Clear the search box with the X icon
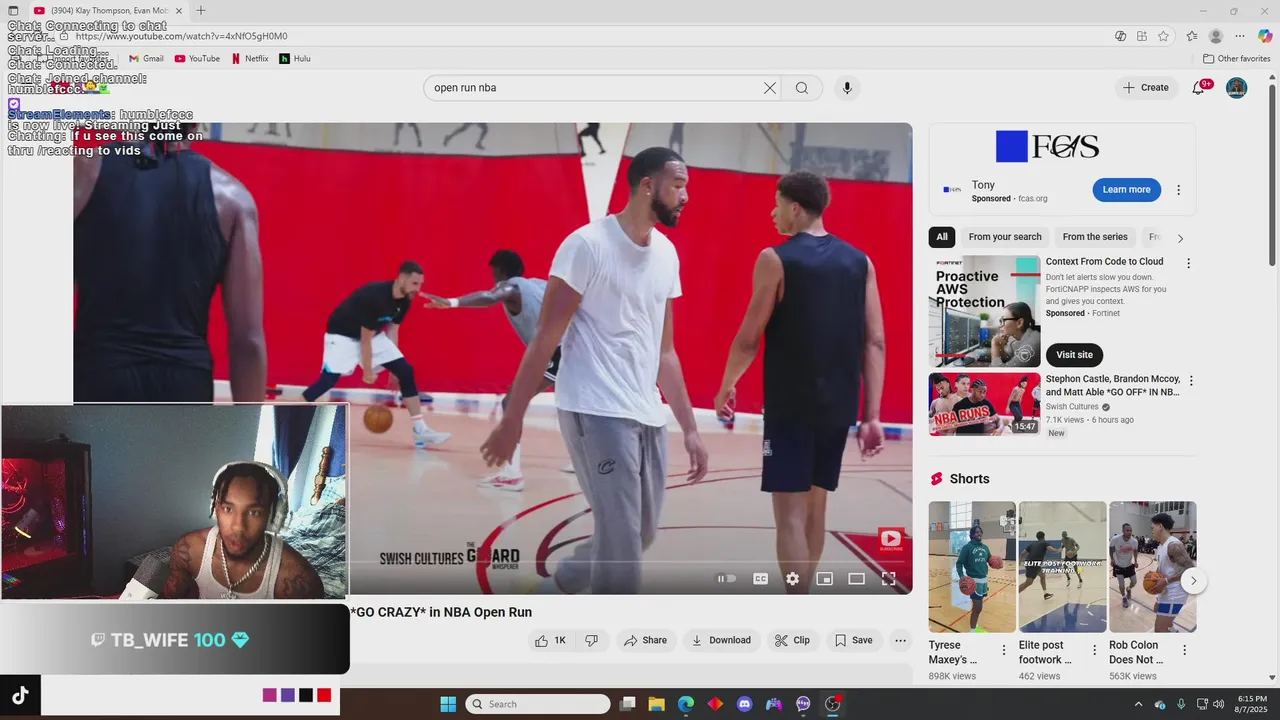Viewport: 1280px width, 720px height. 770,88
